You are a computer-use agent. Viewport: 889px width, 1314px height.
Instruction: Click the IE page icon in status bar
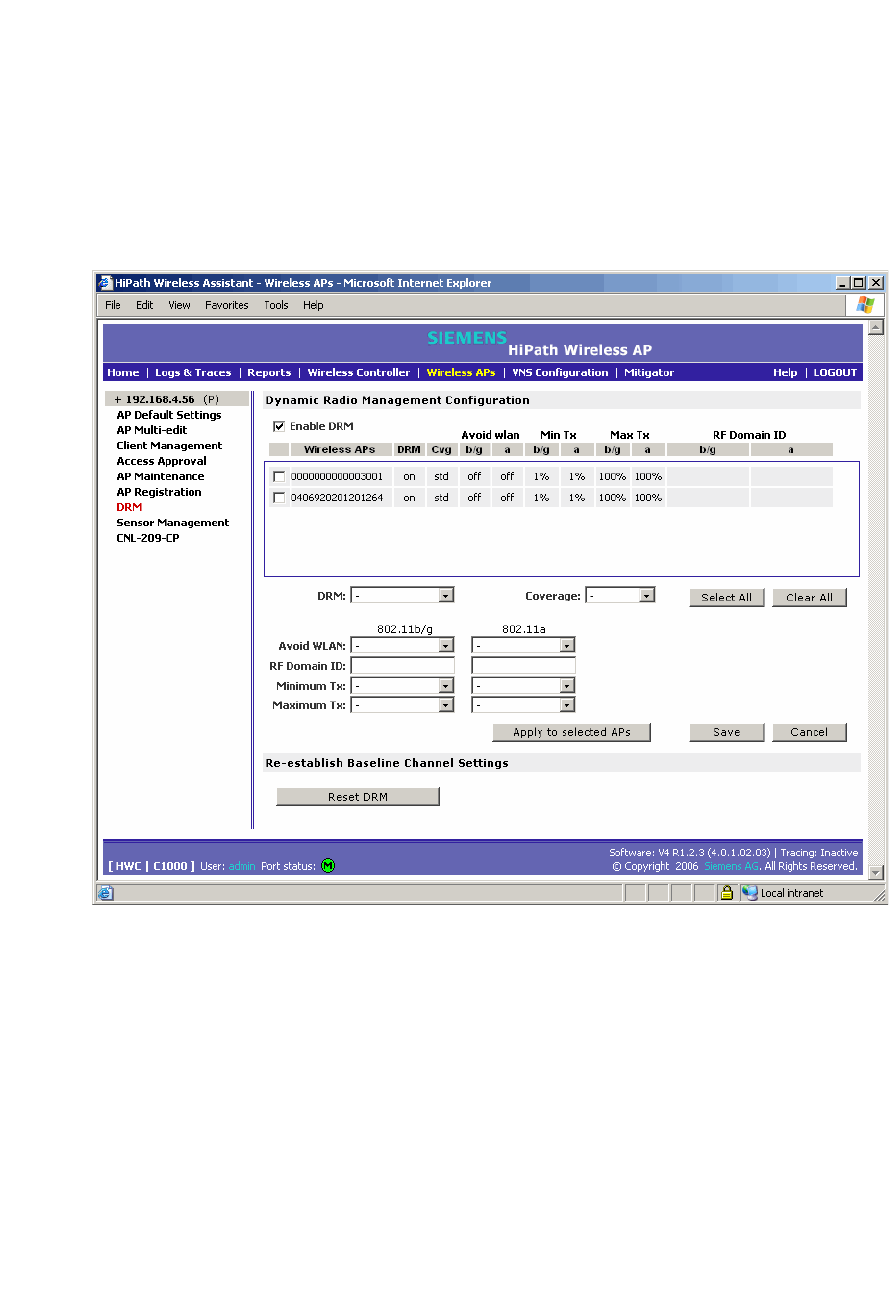(x=105, y=893)
